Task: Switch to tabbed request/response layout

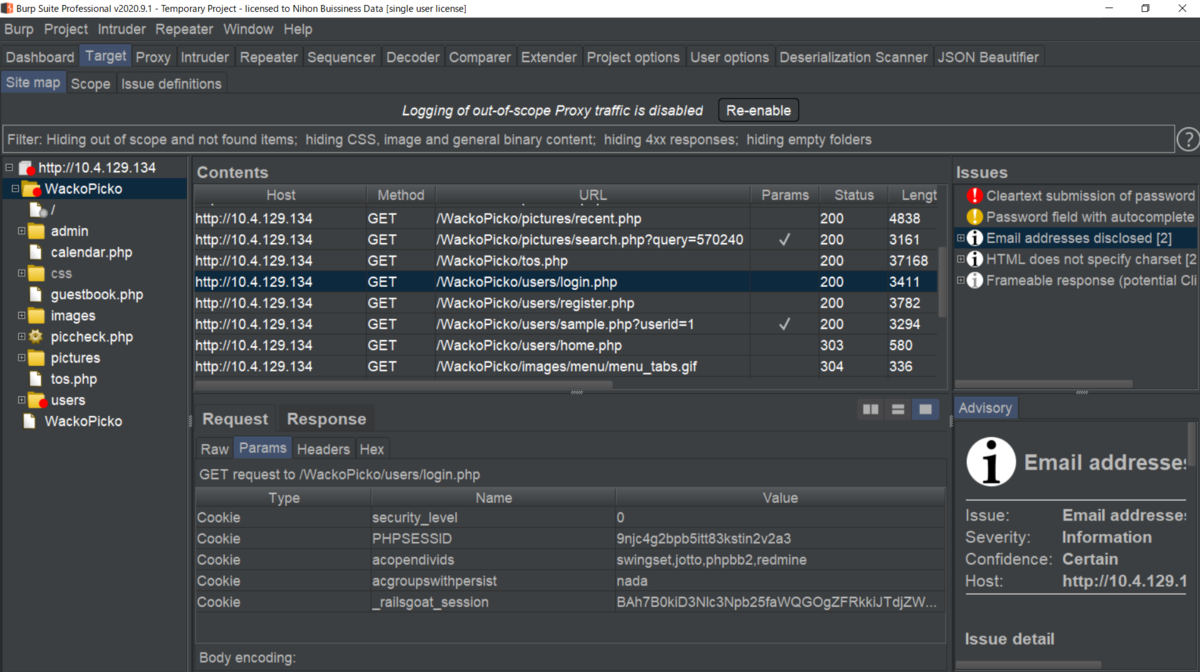Action: (x=926, y=409)
